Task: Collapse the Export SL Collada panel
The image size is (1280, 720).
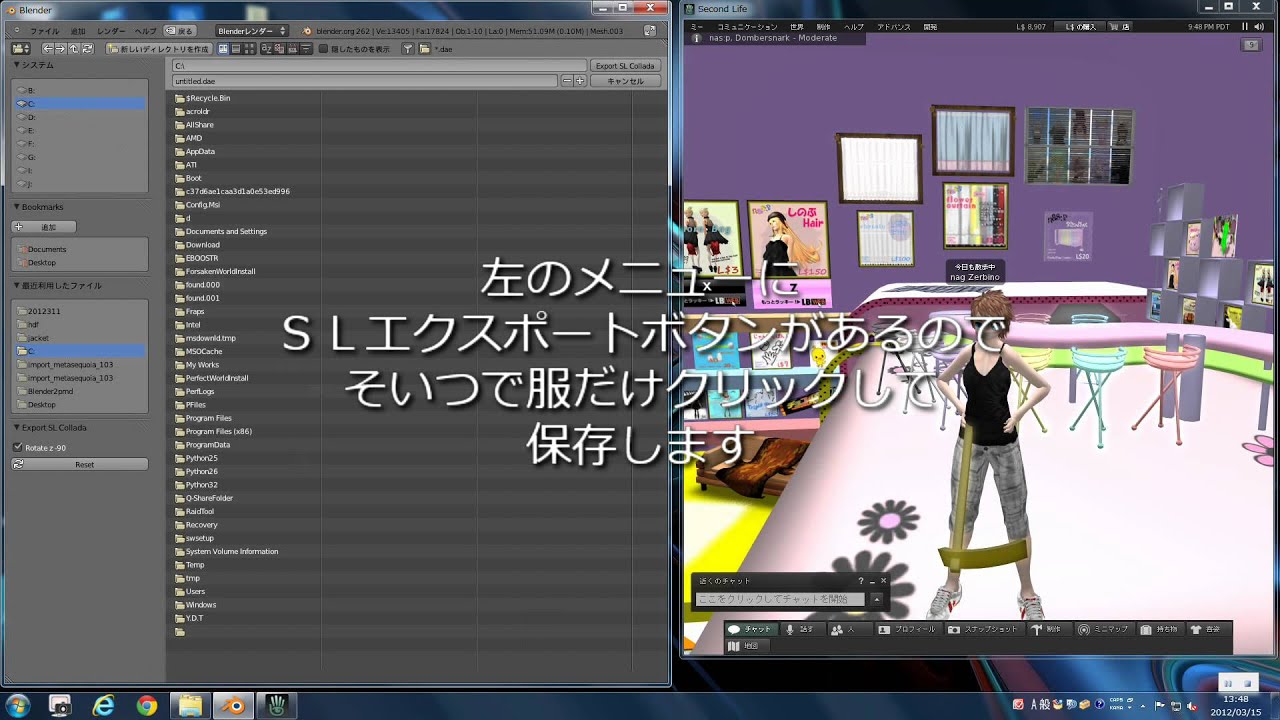Action: (x=17, y=428)
